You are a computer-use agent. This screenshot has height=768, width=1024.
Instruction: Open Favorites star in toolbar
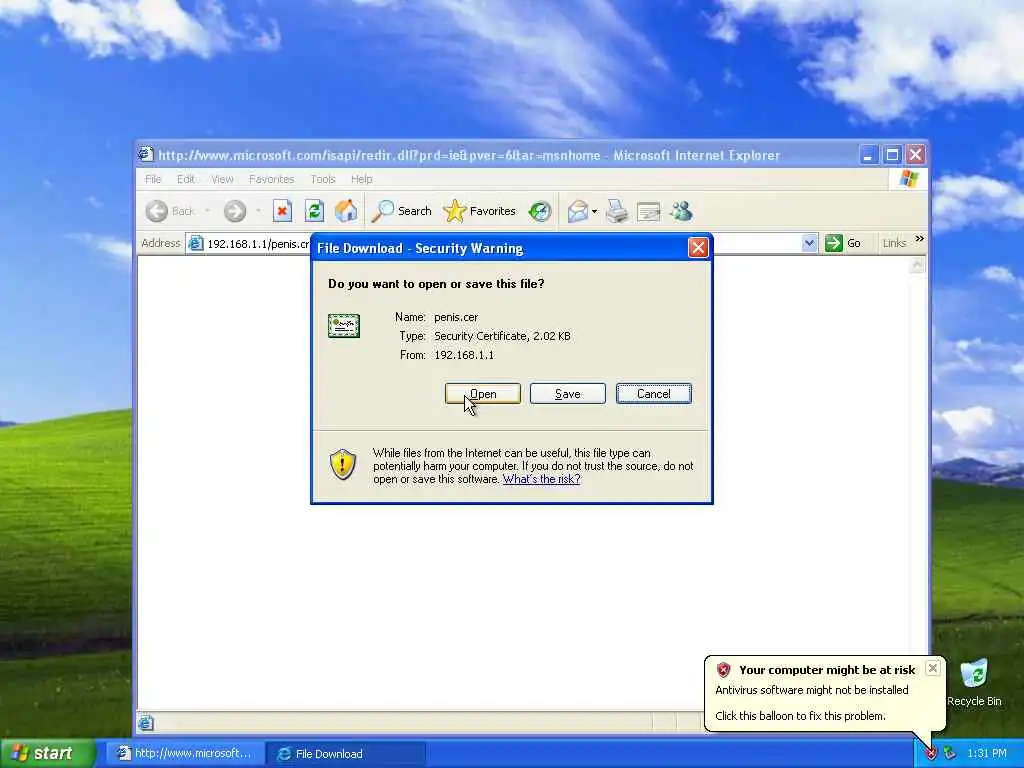point(479,211)
